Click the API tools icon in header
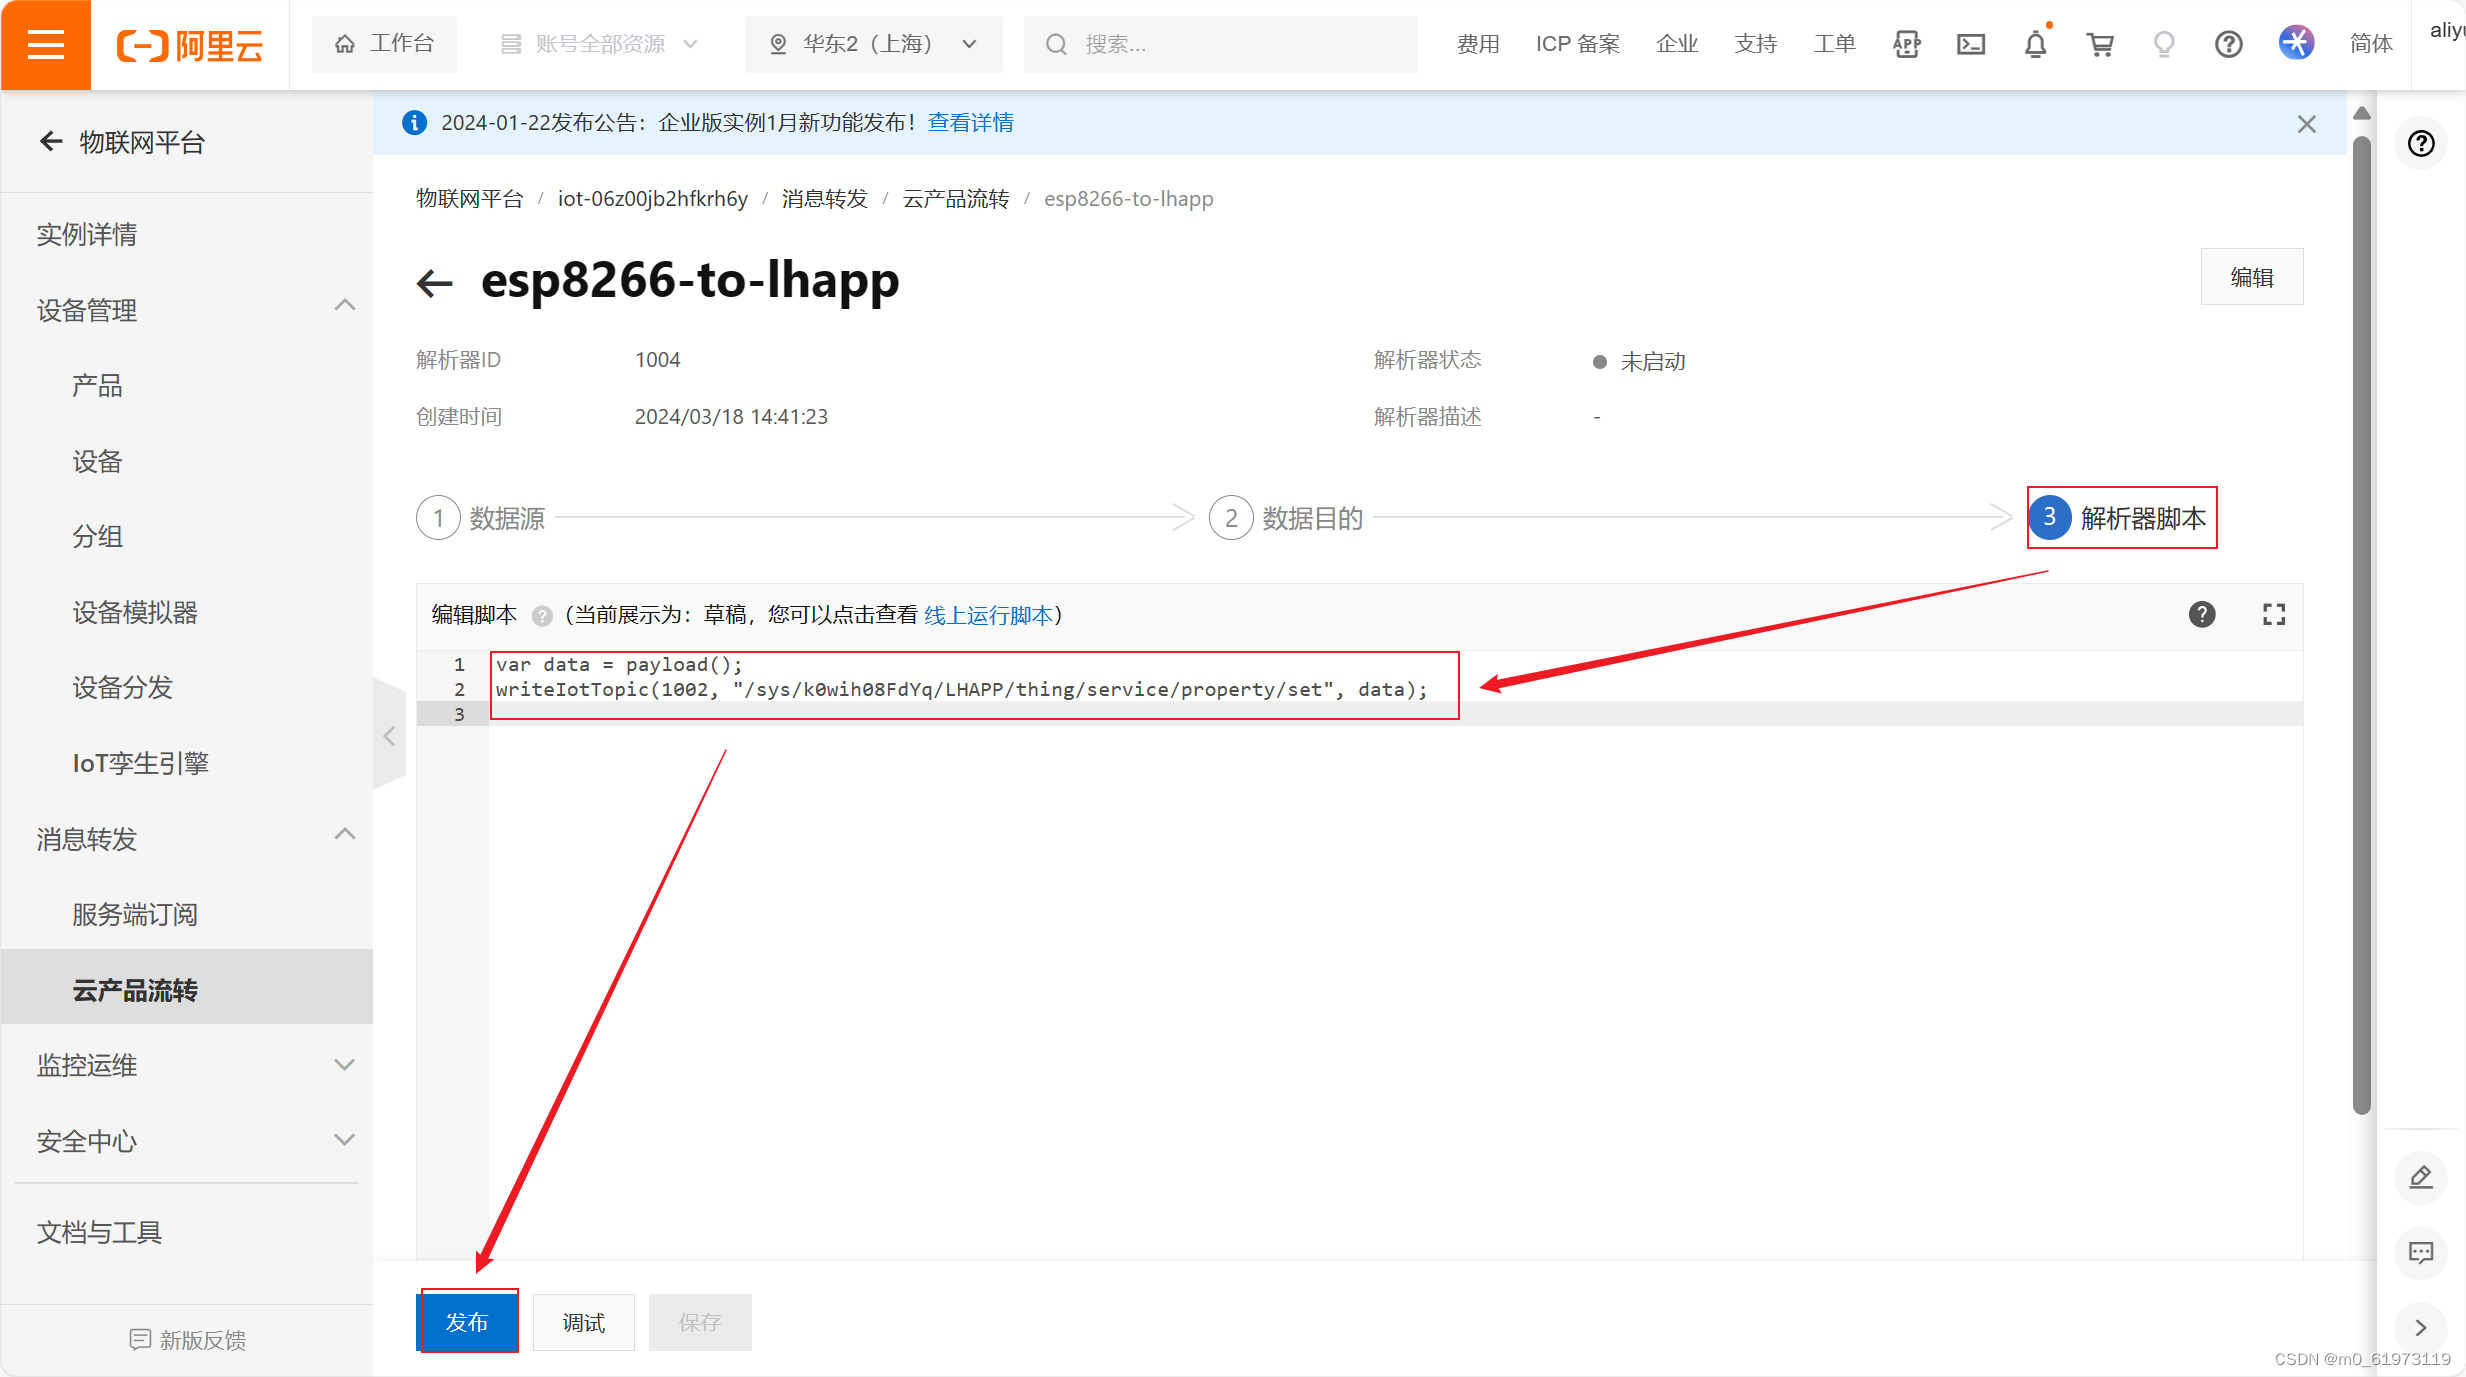Screen dimensions: 2466x1377 coord(1906,44)
